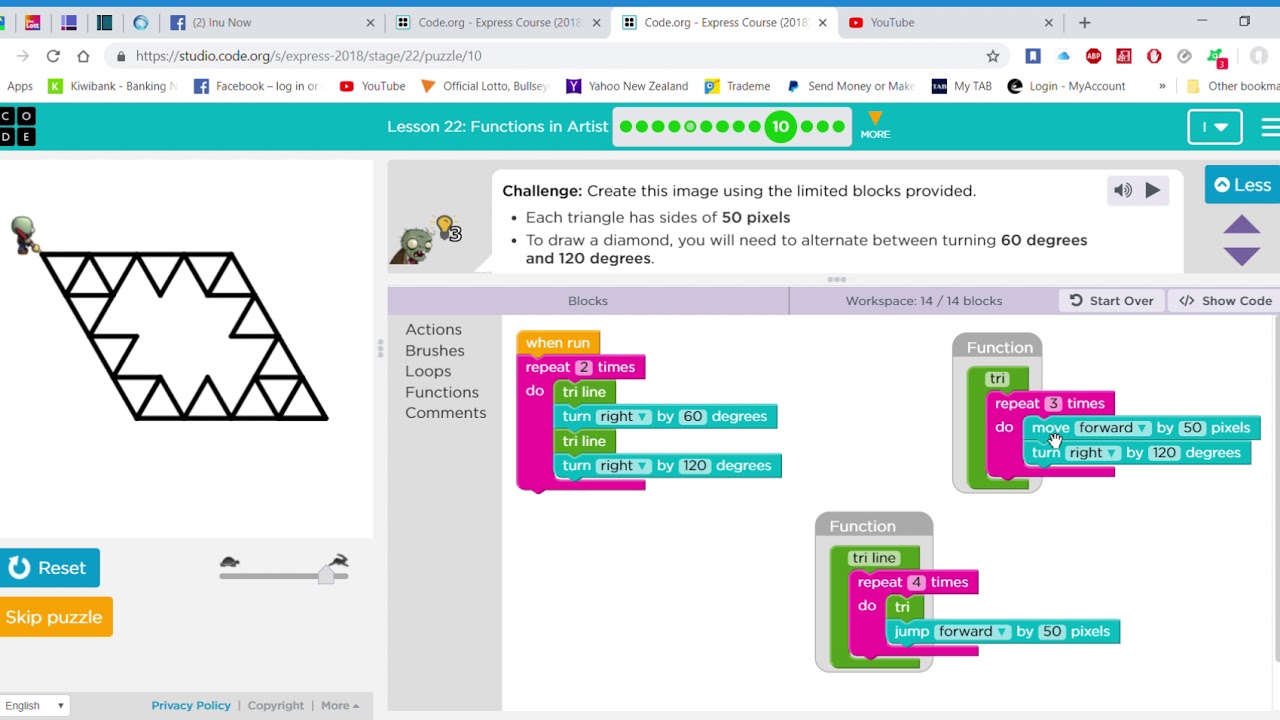This screenshot has width=1280, height=720.
Task: Click Start Over button
Action: [1111, 301]
